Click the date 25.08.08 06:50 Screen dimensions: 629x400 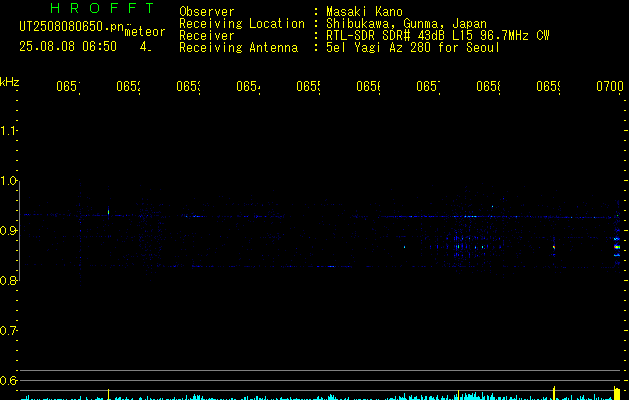click(68, 47)
